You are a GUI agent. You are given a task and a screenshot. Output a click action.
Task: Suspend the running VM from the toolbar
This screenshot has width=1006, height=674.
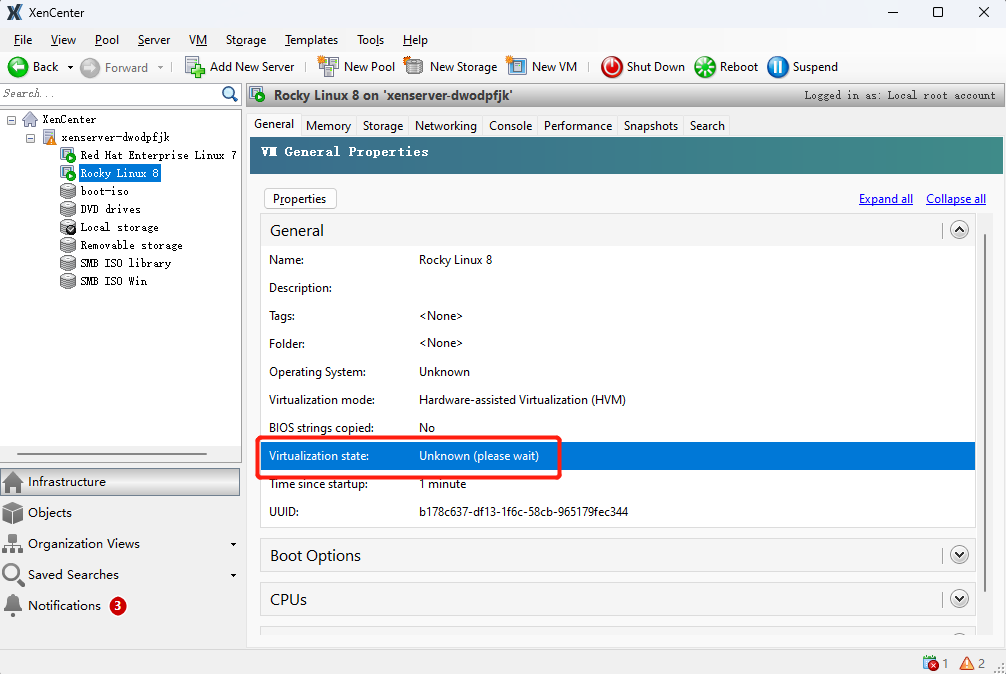(802, 66)
